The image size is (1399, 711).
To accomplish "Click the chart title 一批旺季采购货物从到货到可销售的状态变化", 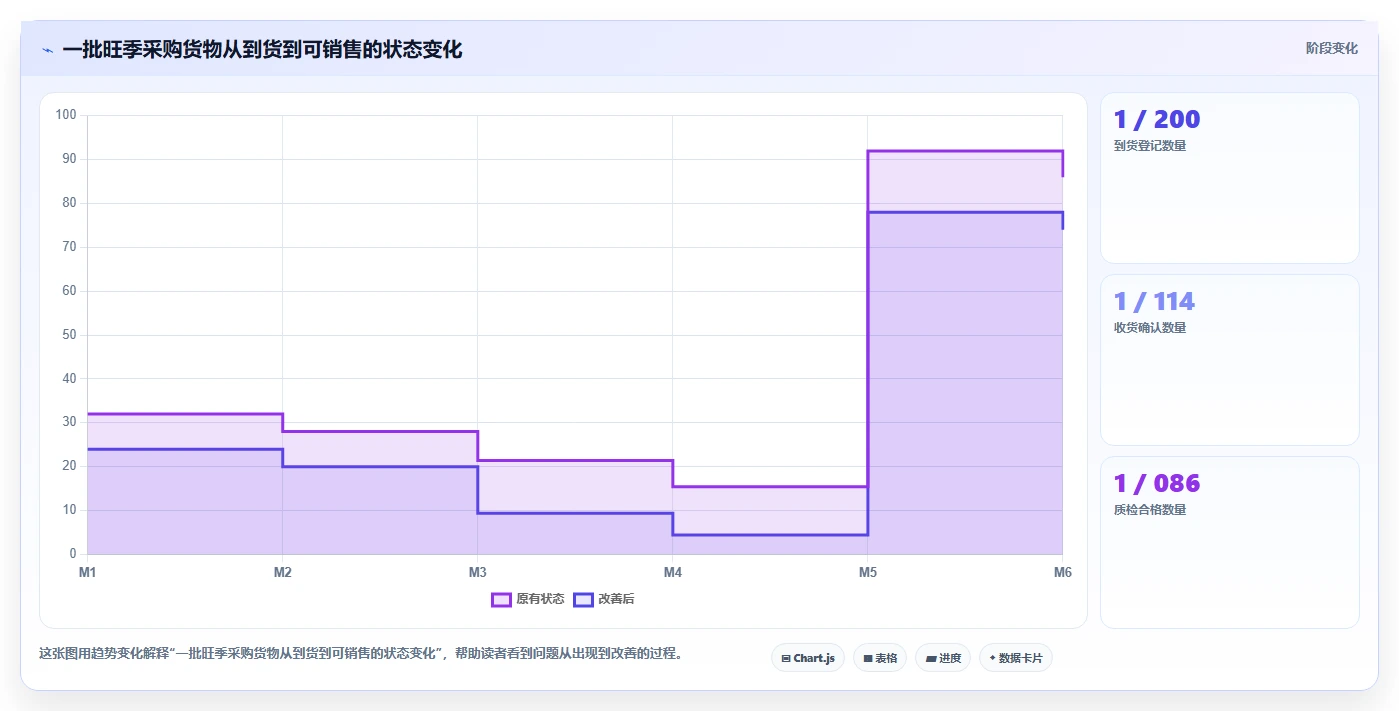I will pyautogui.click(x=262, y=50).
